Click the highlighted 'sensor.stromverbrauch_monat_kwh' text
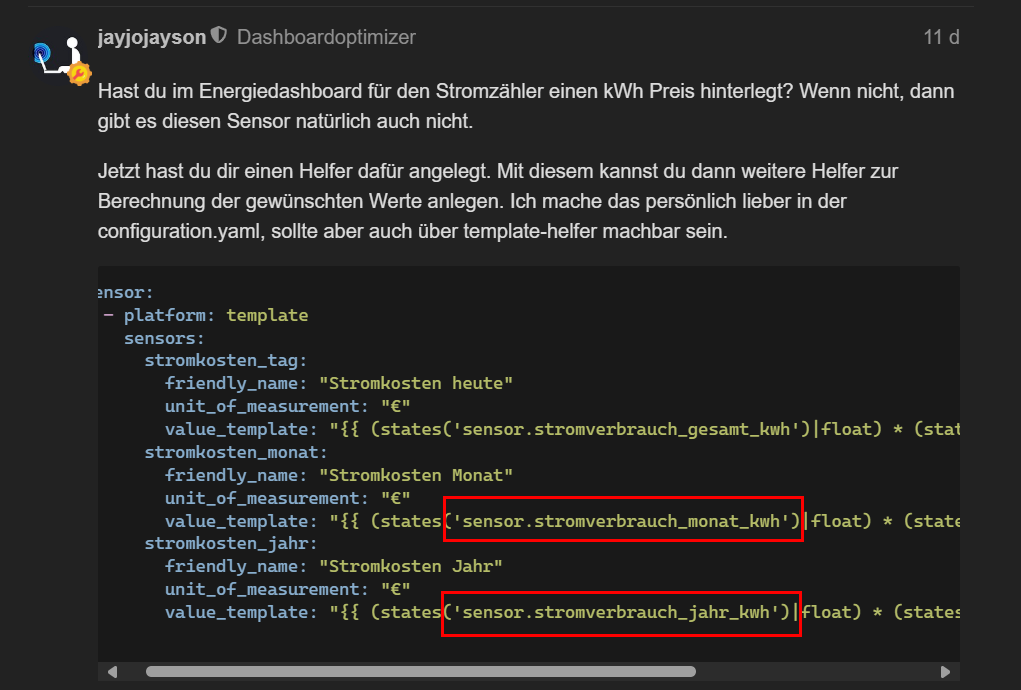 (x=623, y=520)
